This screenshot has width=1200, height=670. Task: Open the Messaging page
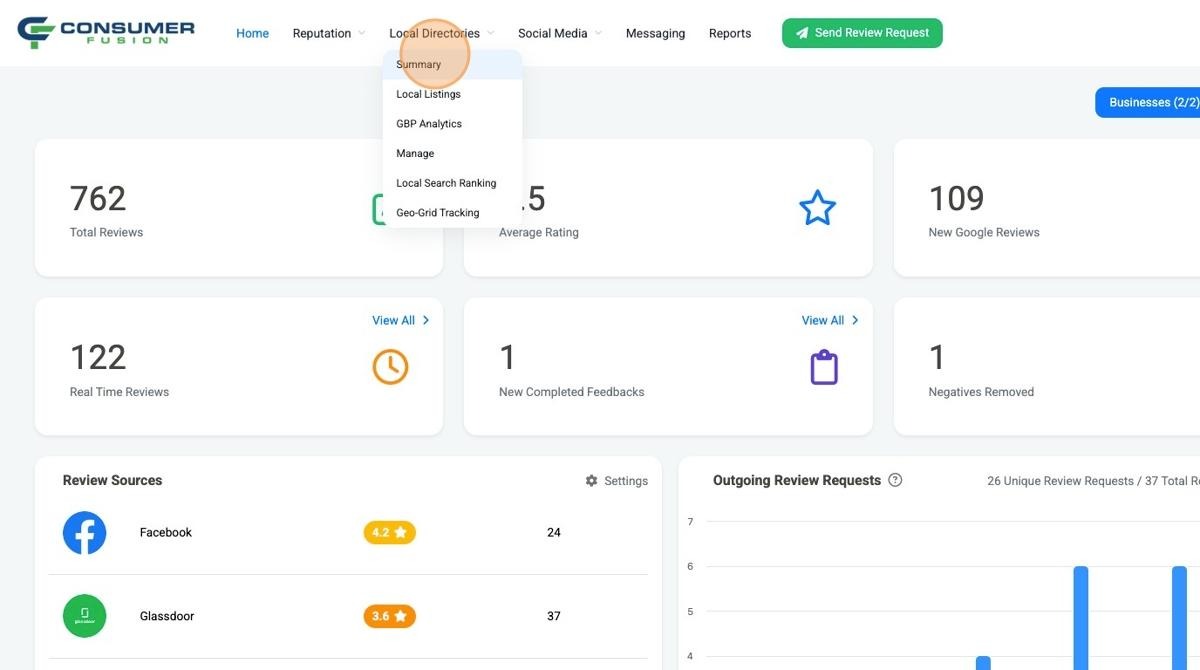[655, 33]
